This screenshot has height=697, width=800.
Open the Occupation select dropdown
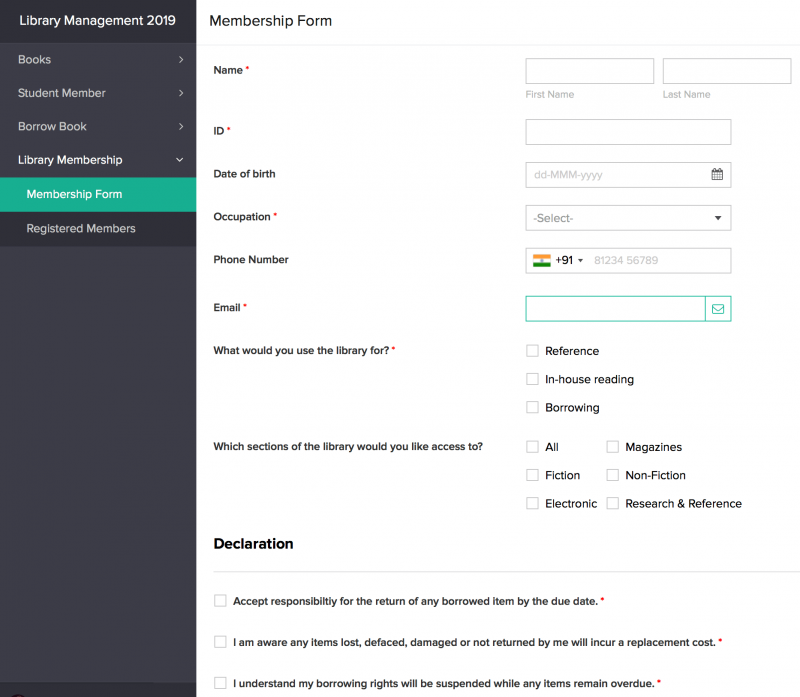(x=628, y=218)
